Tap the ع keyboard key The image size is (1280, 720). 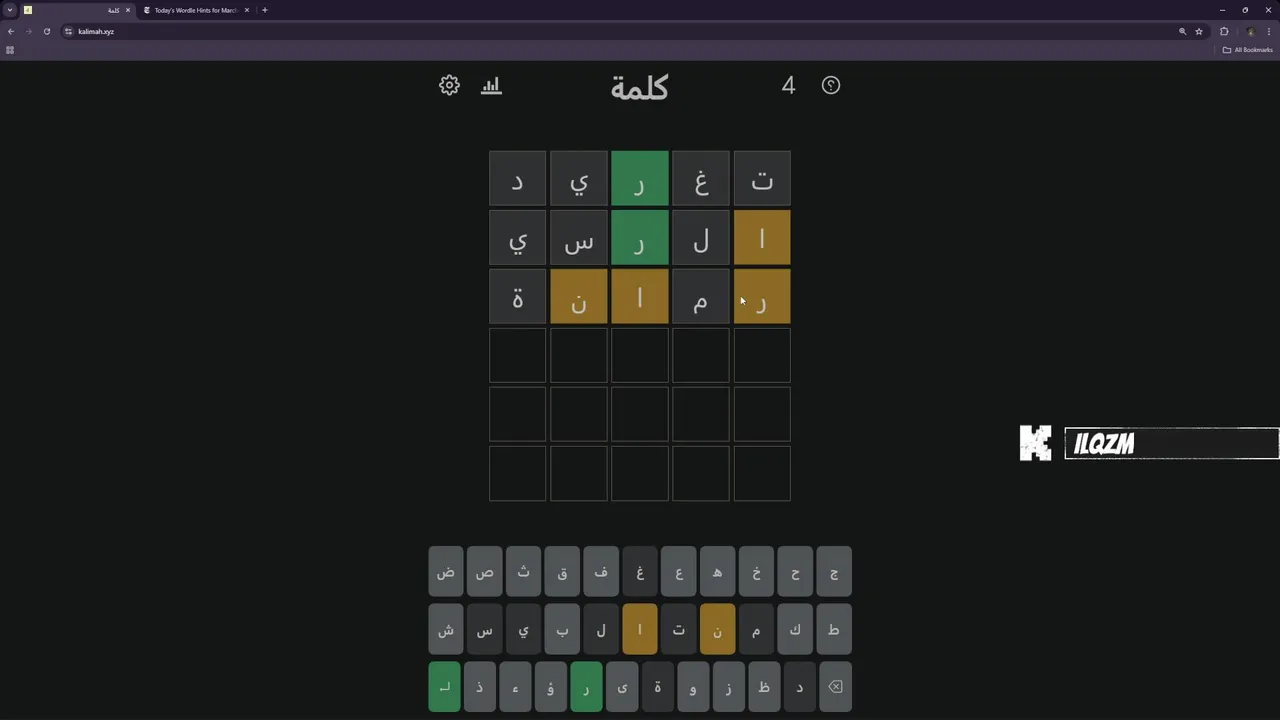(x=678, y=572)
